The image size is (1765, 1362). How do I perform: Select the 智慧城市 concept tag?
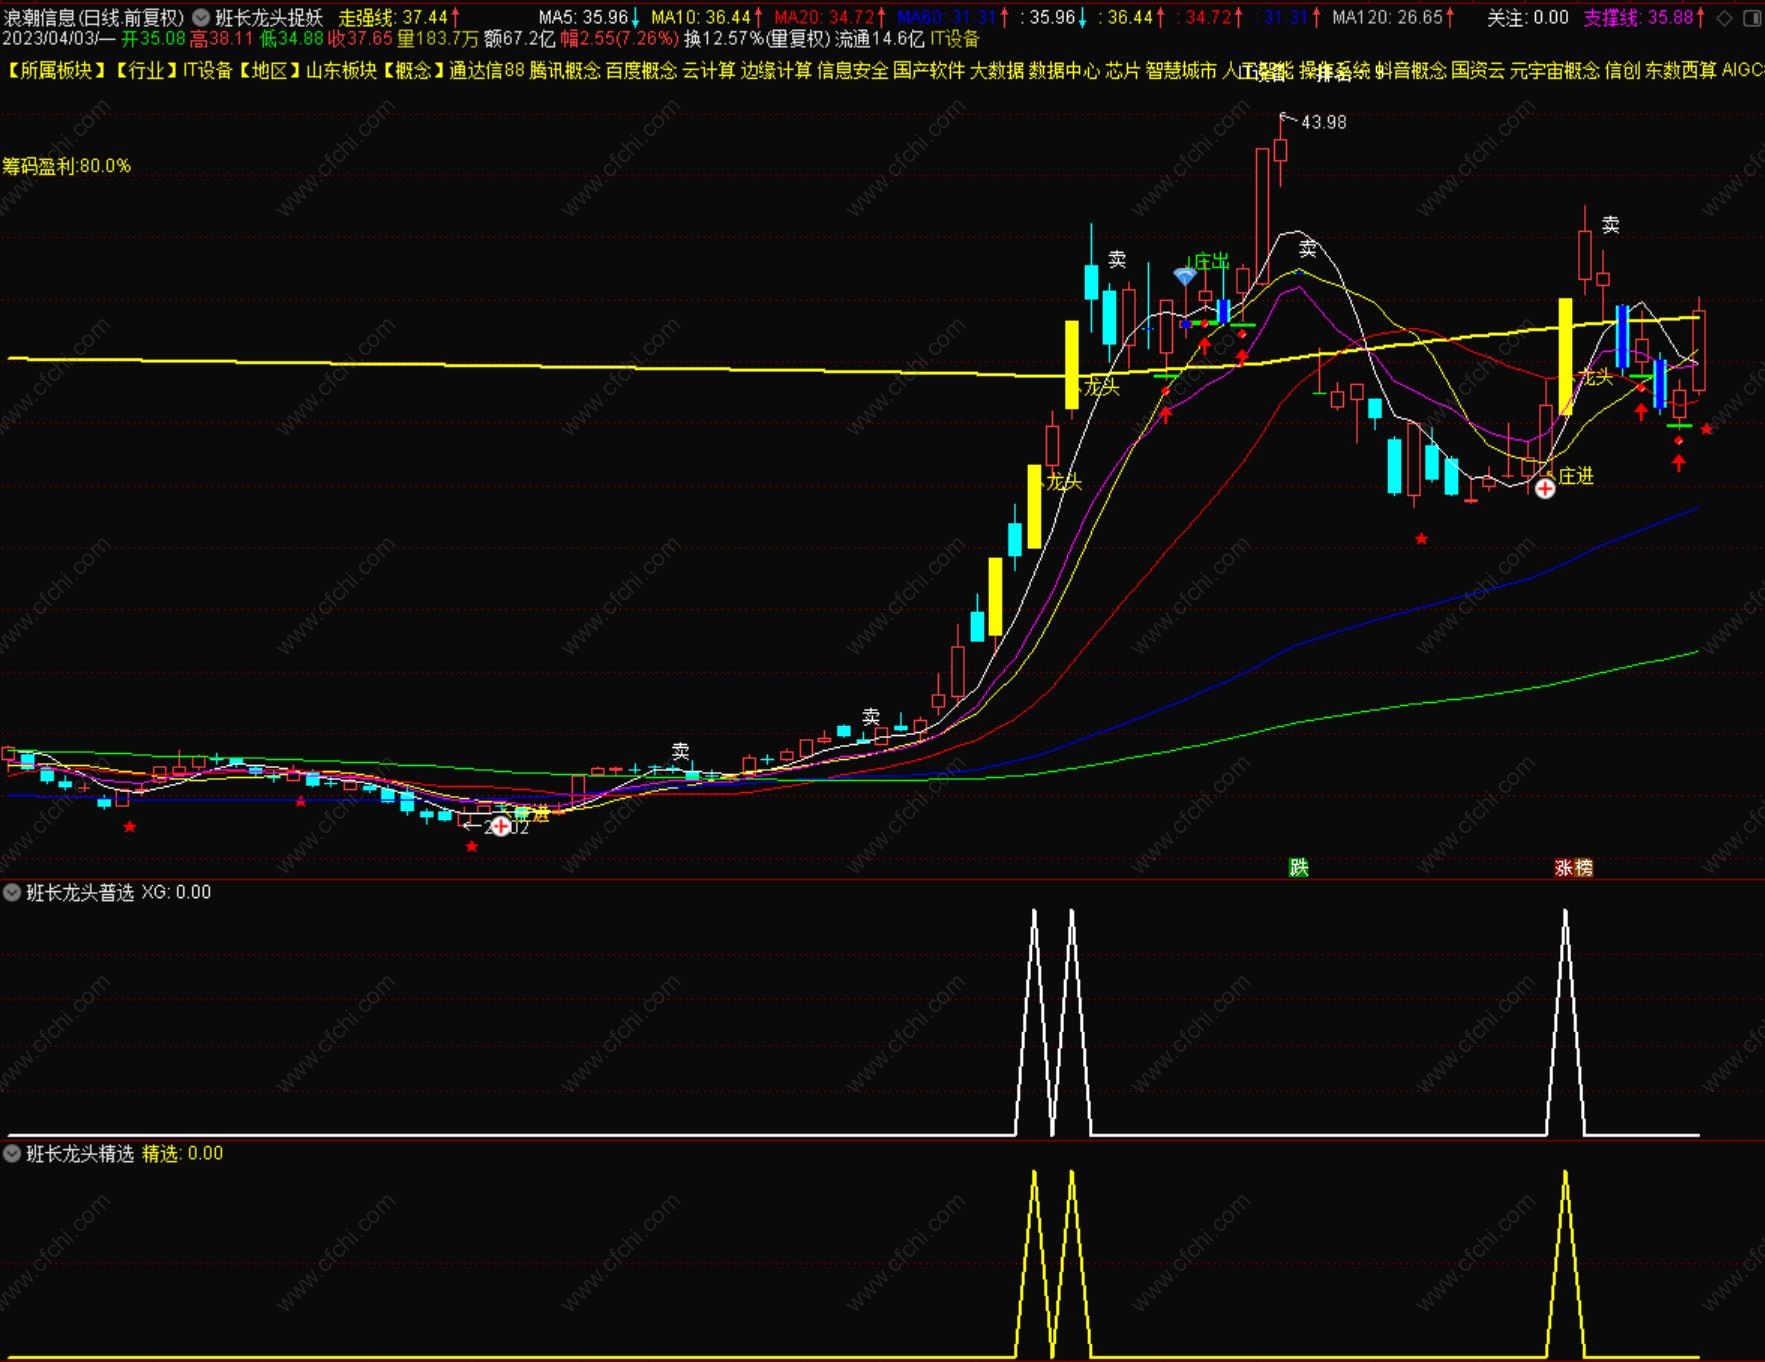(x=1181, y=70)
